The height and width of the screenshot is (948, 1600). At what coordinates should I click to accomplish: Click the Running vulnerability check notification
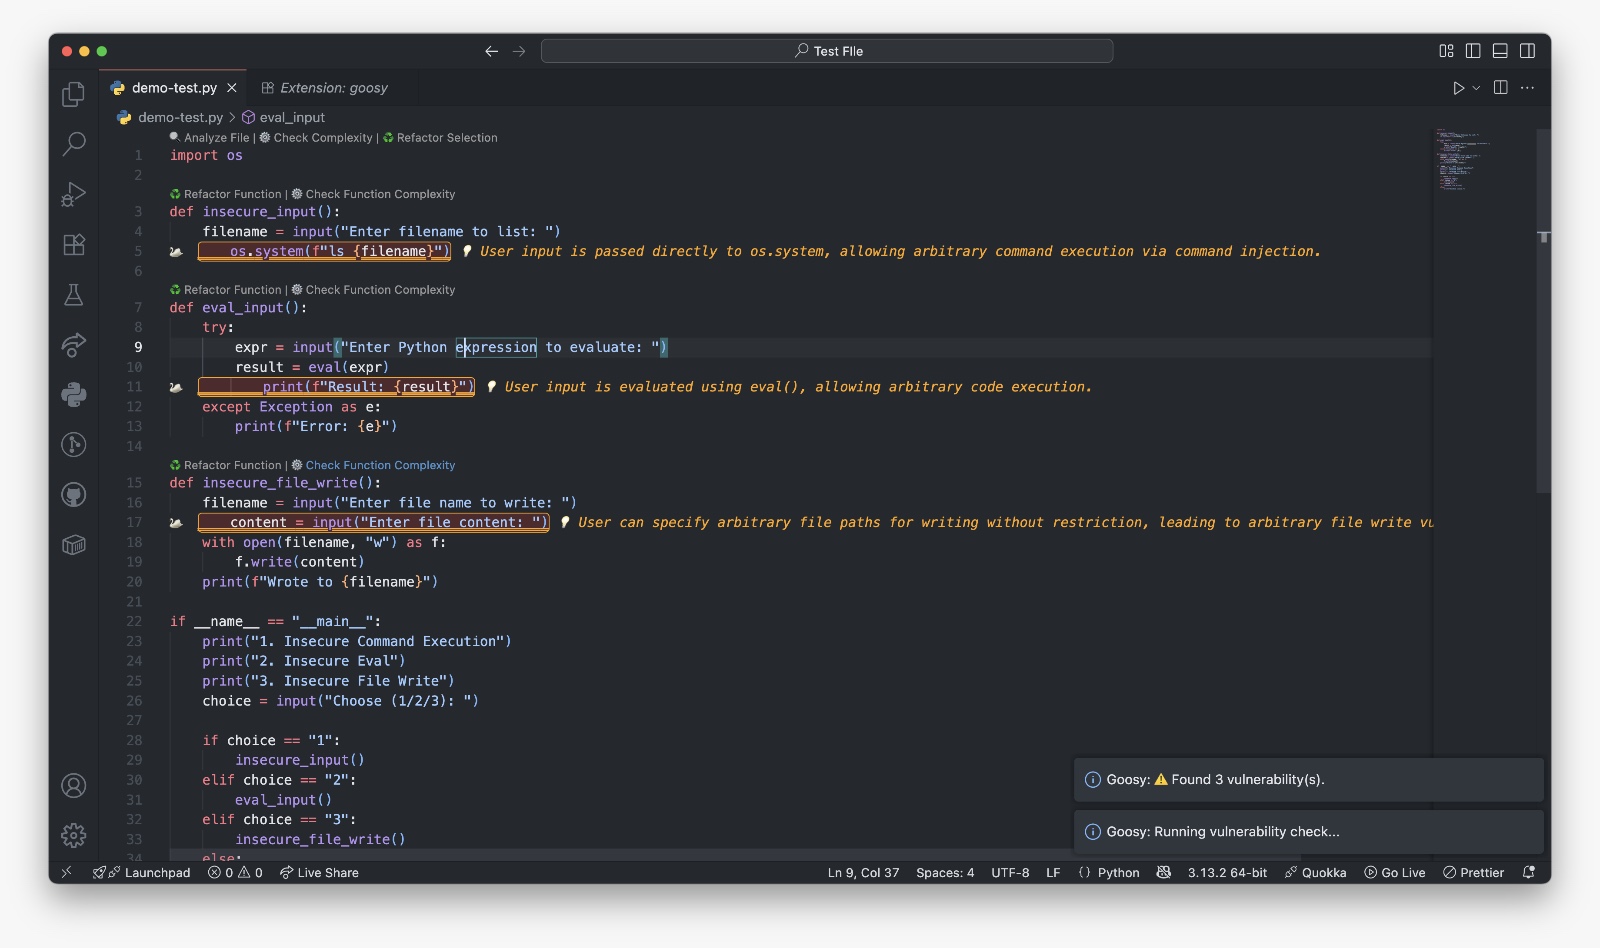(x=1308, y=832)
